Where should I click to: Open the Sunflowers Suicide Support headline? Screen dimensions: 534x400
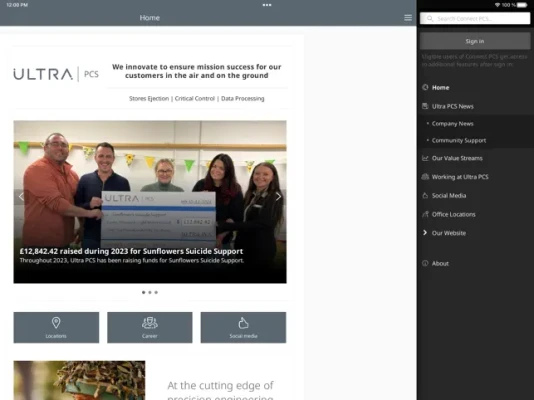click(131, 251)
